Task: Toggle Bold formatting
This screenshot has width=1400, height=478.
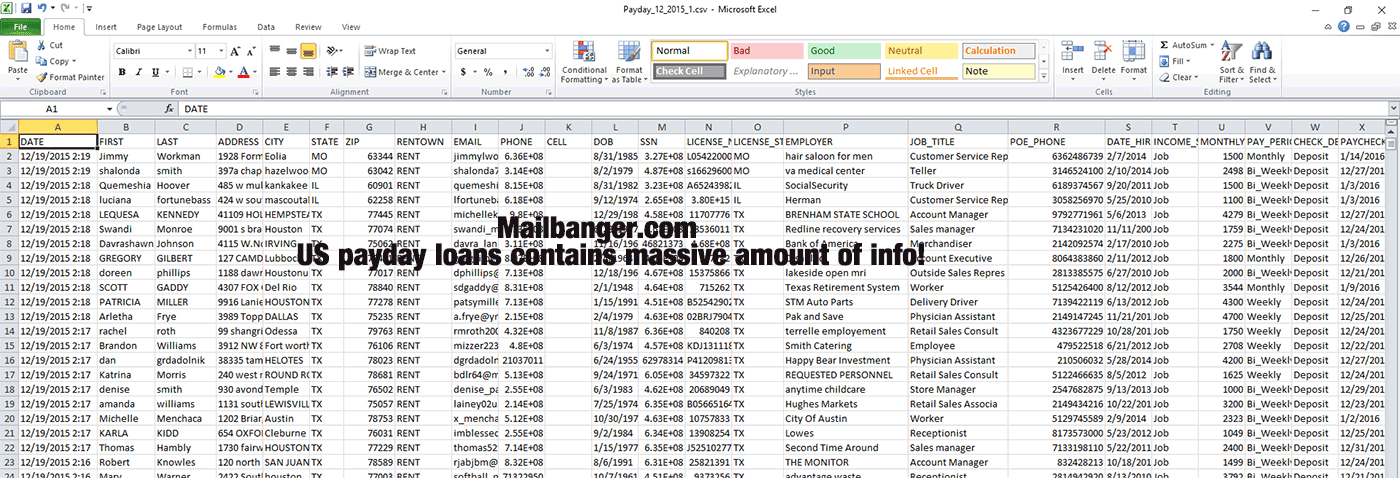Action: click(123, 72)
